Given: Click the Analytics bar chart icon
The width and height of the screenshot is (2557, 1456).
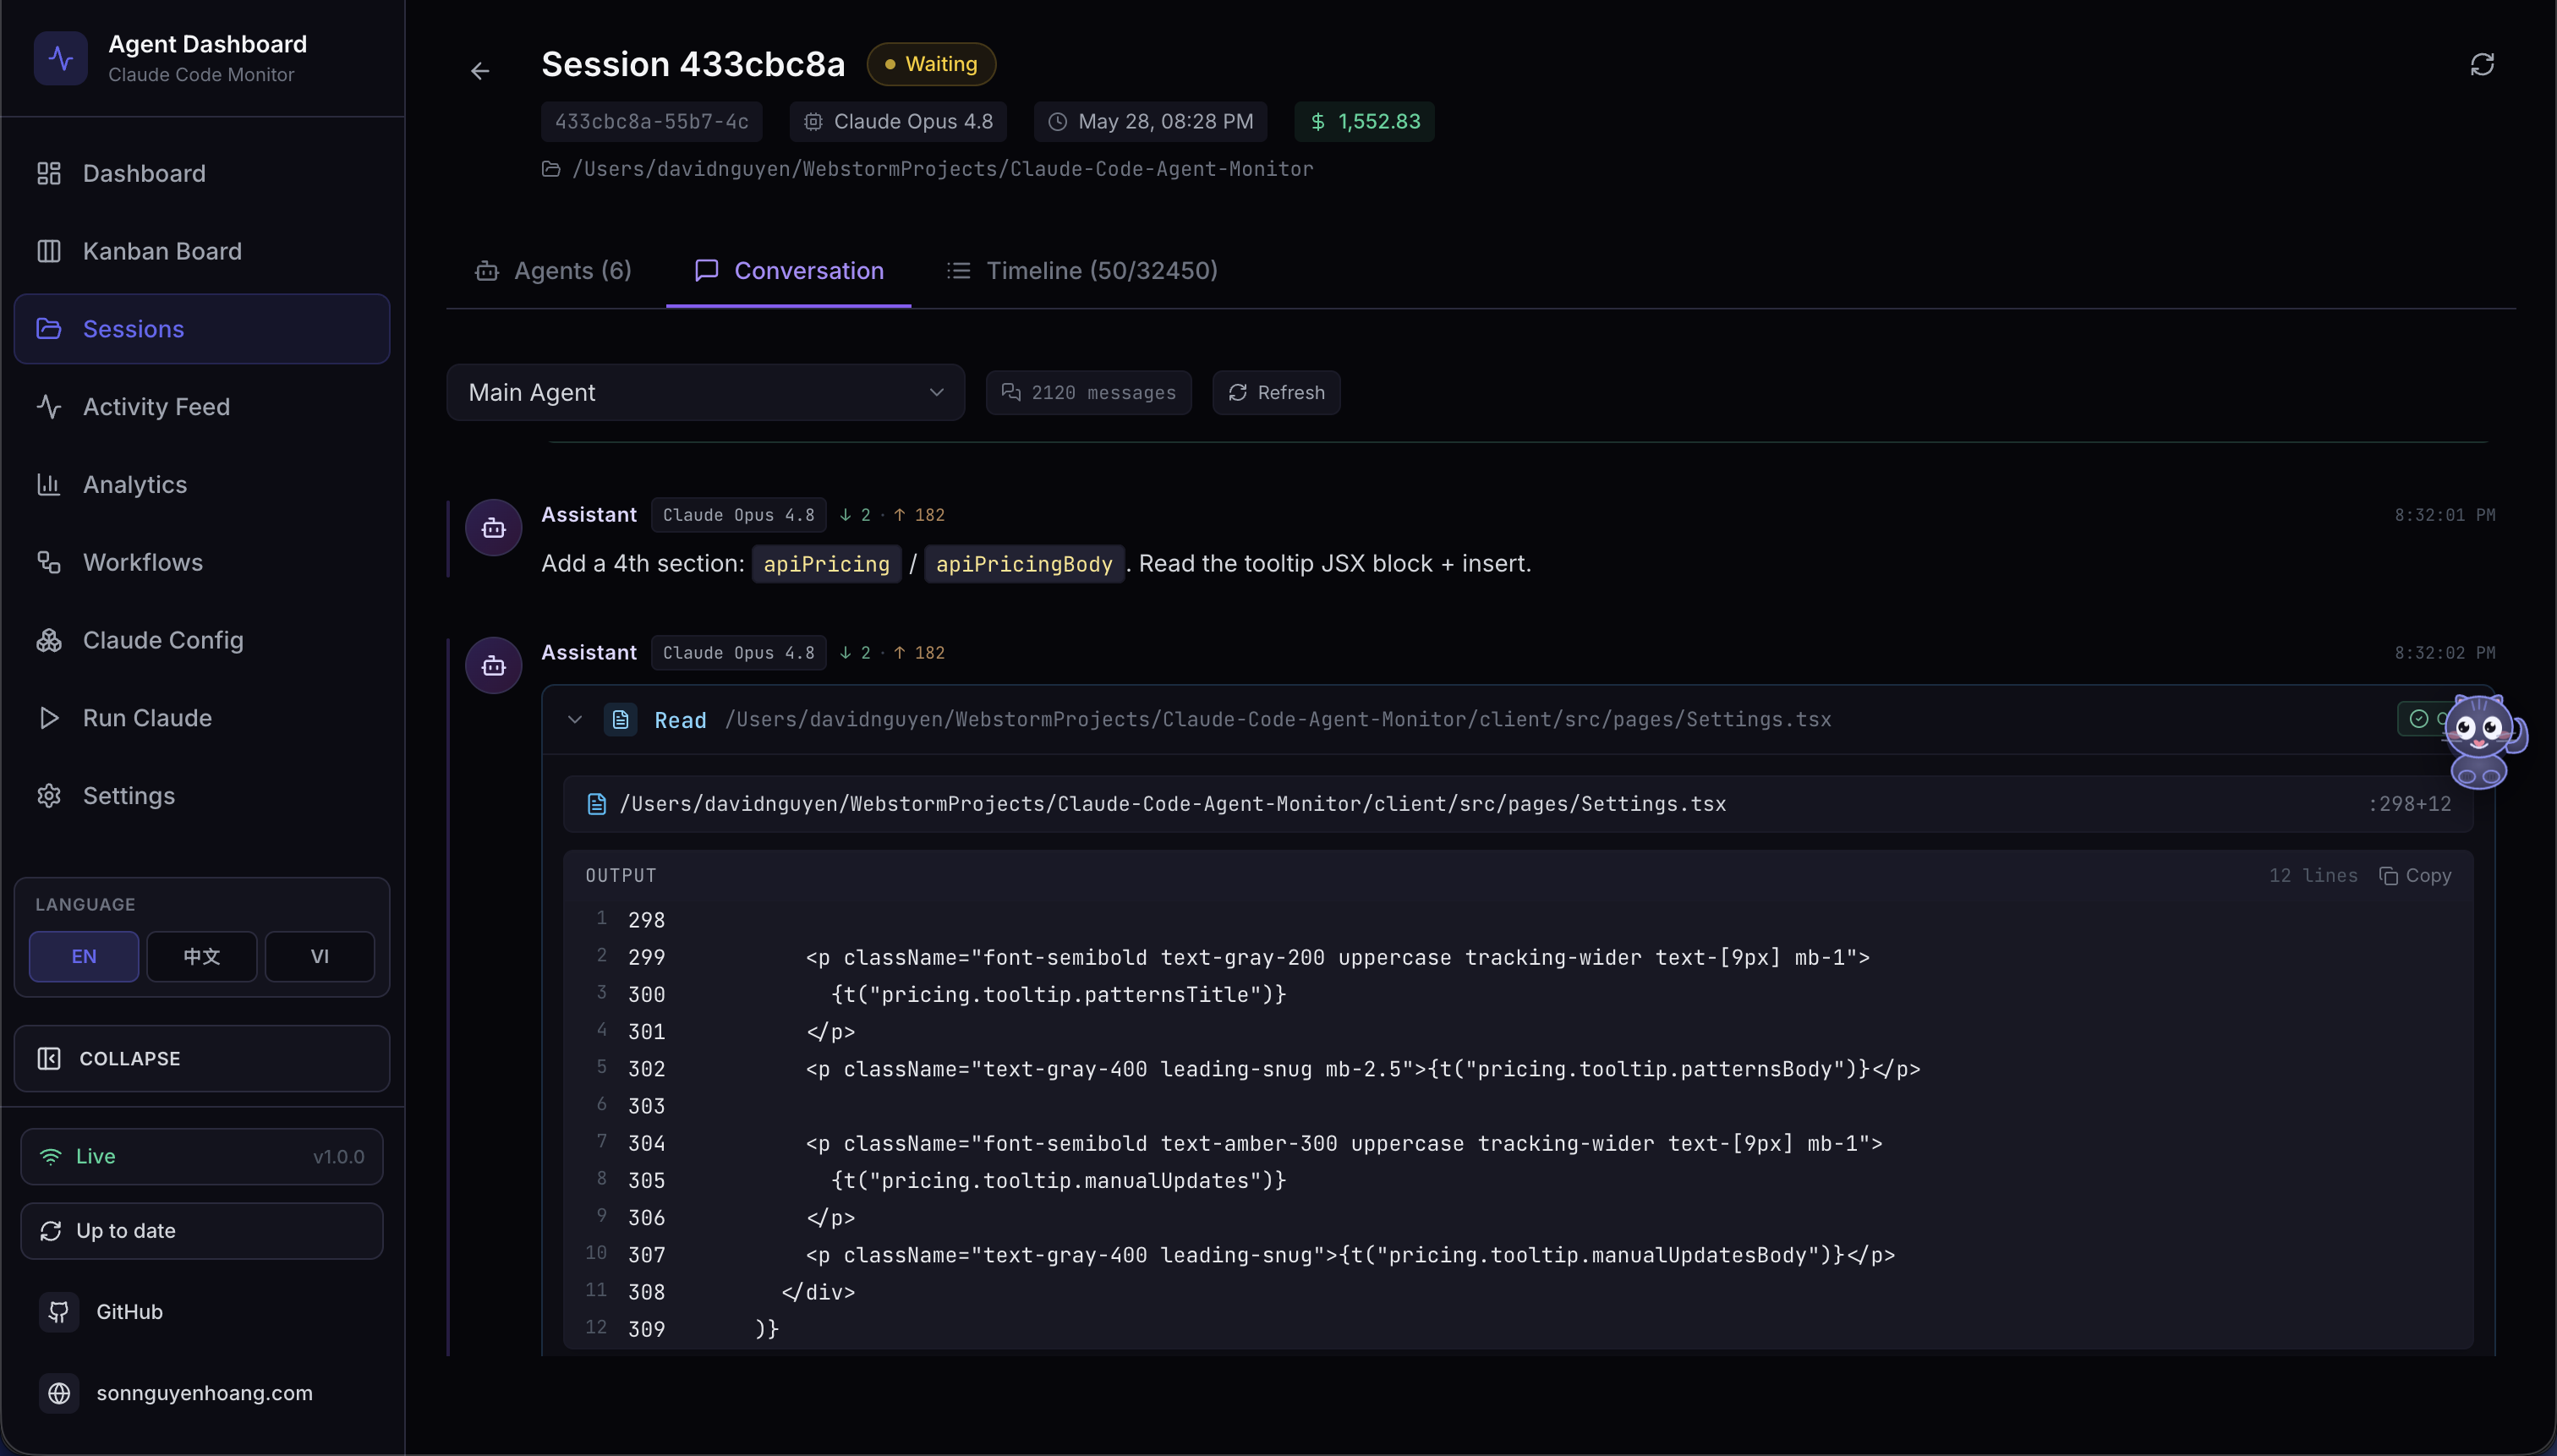Looking at the screenshot, I should tap(49, 484).
